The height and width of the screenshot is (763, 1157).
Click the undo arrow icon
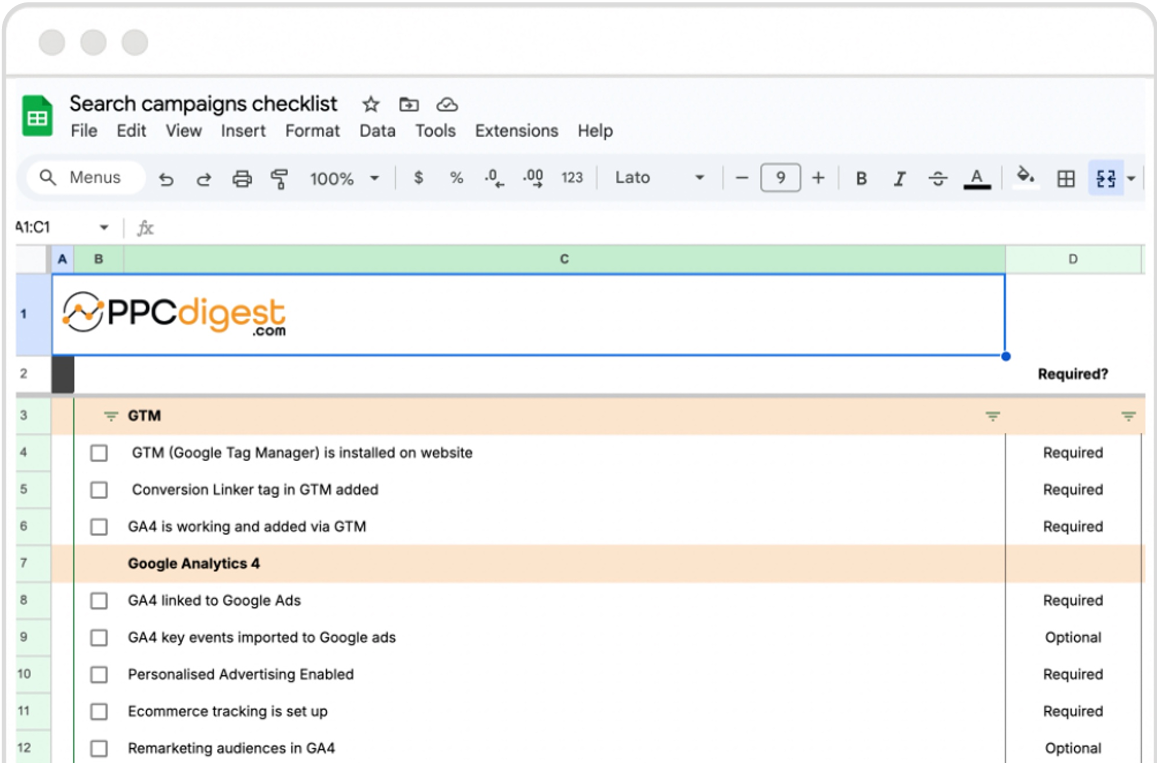click(166, 179)
